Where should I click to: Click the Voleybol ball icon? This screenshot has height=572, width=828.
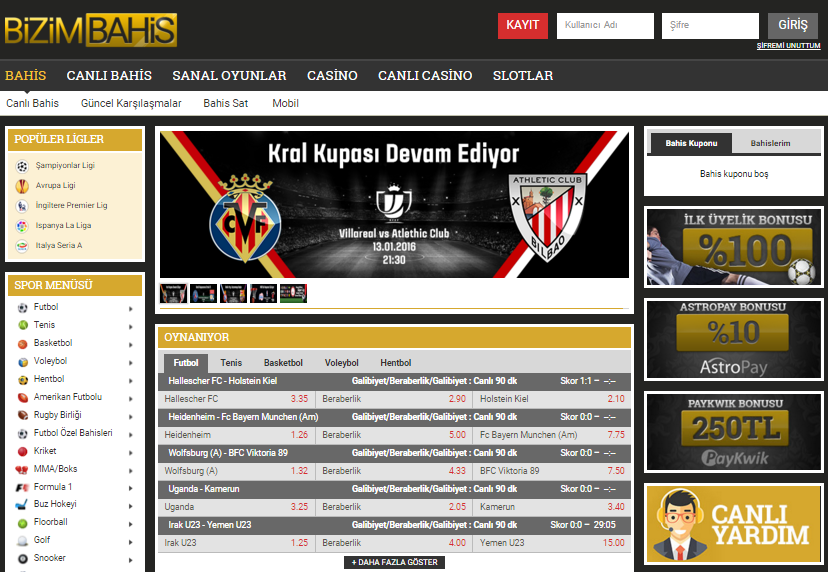[23, 362]
